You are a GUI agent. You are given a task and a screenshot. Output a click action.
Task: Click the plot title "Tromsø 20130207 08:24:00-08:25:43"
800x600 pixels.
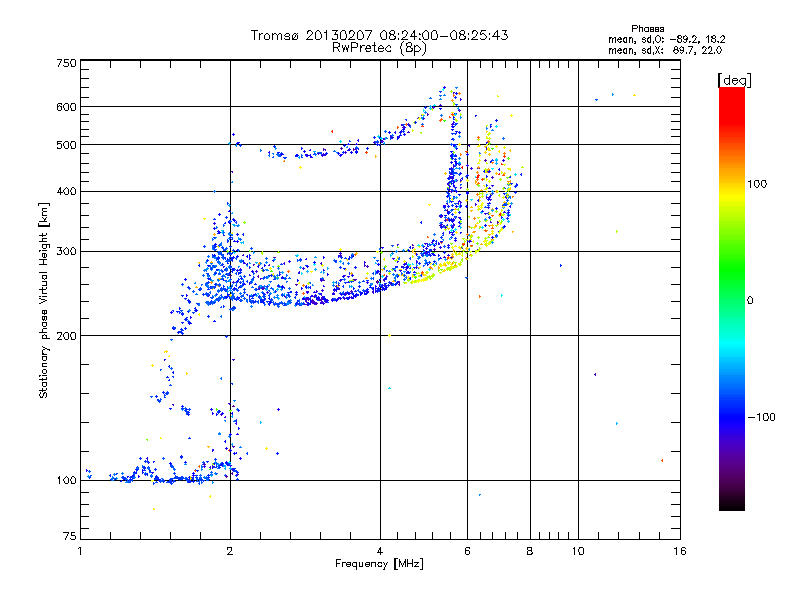(x=379, y=35)
